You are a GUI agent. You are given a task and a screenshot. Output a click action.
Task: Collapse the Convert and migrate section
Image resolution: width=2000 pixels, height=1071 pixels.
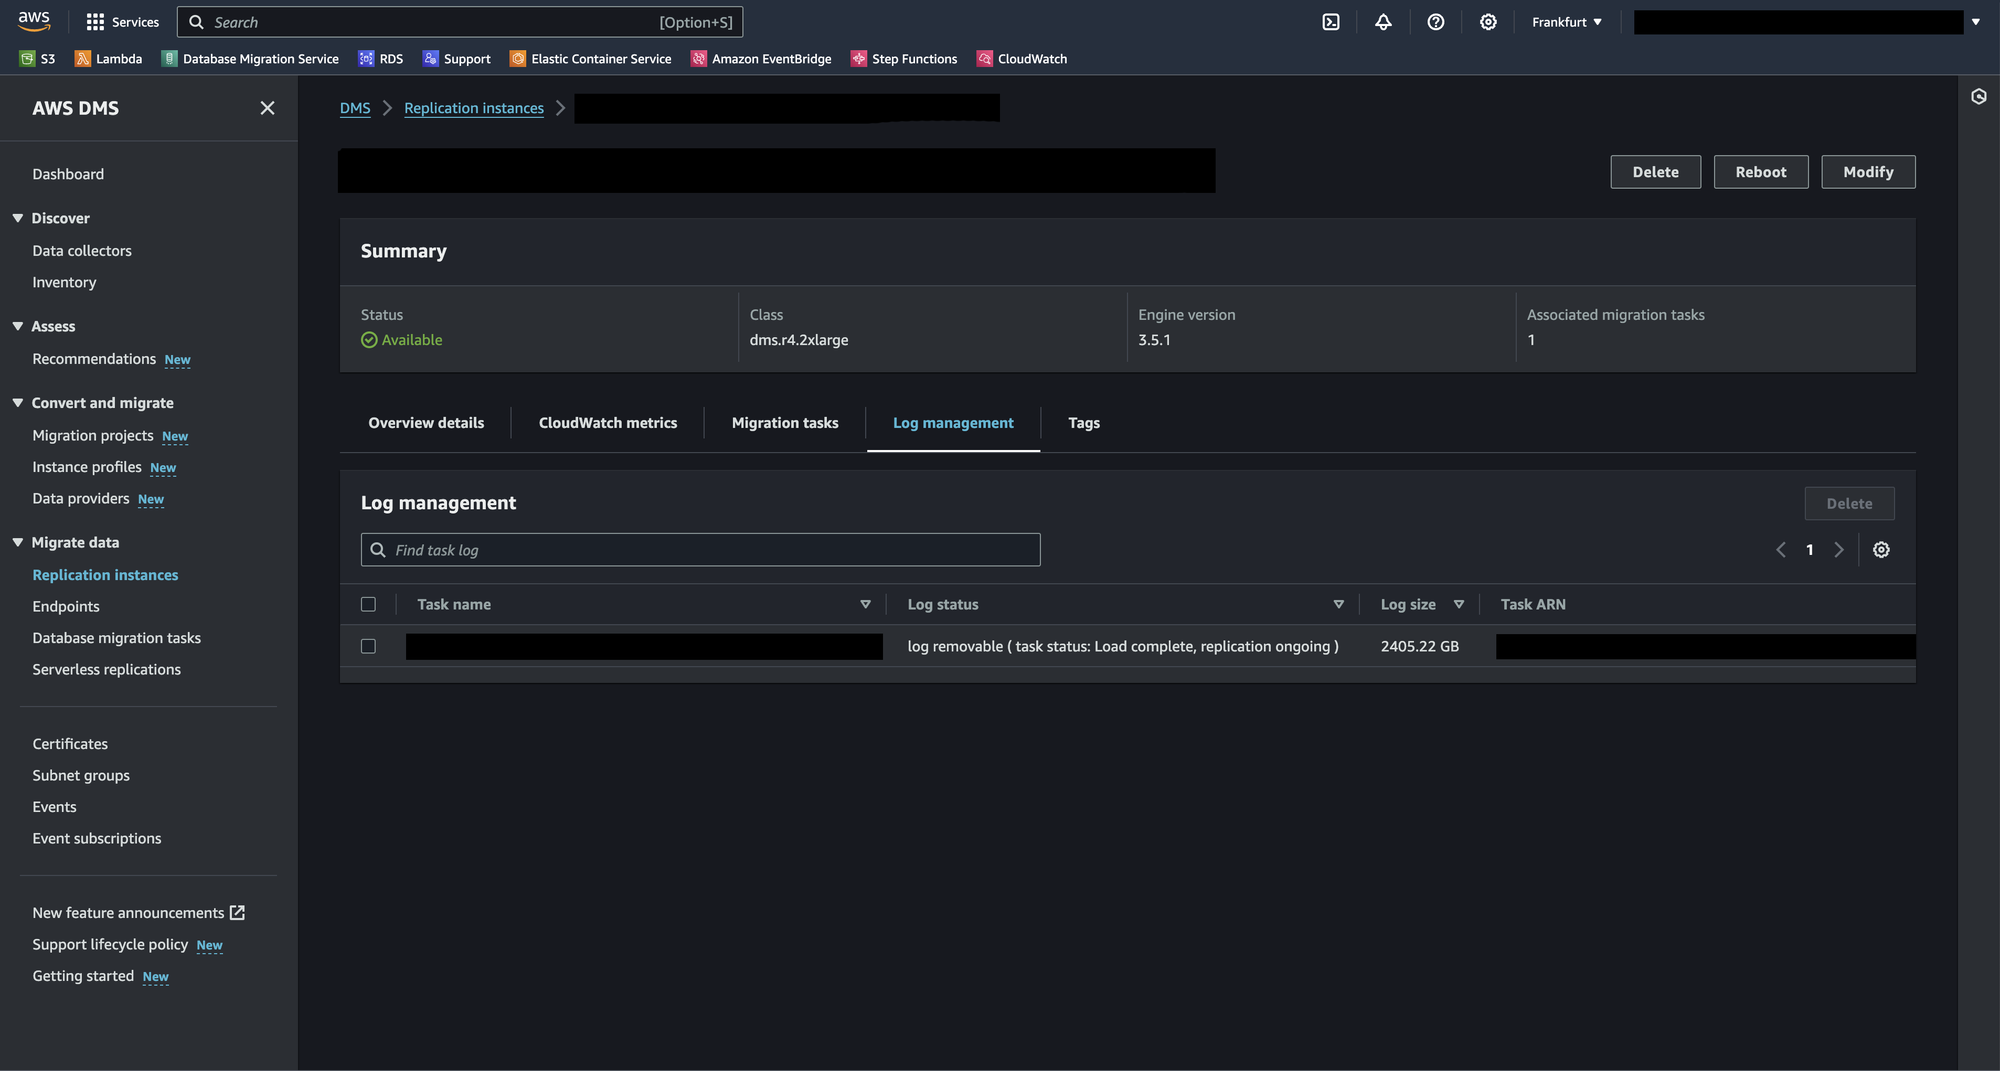point(17,403)
